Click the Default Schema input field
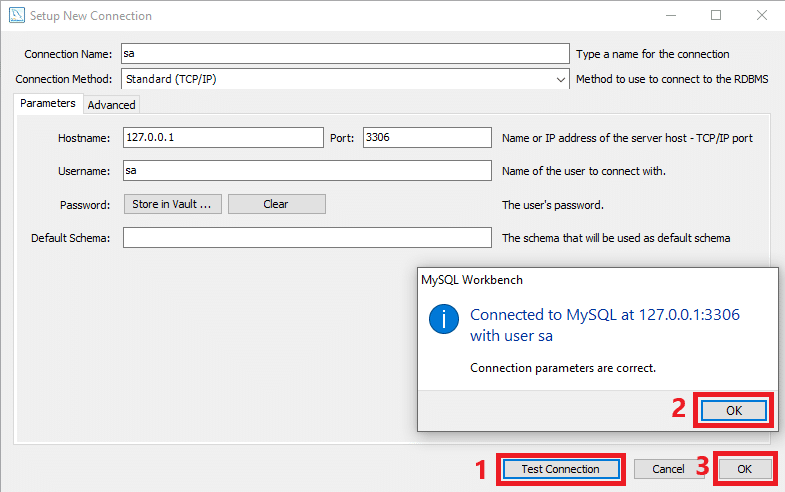 pos(307,238)
